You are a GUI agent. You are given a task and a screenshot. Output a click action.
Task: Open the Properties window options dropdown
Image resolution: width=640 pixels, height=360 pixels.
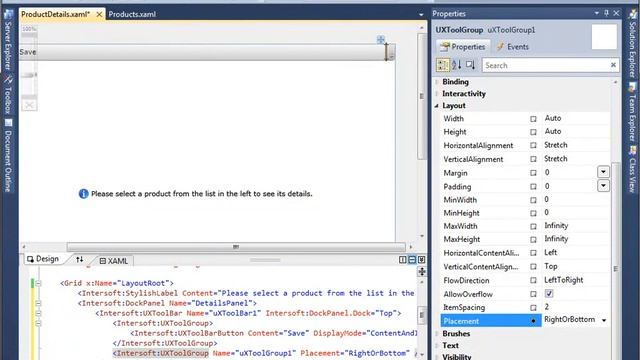tap(597, 13)
